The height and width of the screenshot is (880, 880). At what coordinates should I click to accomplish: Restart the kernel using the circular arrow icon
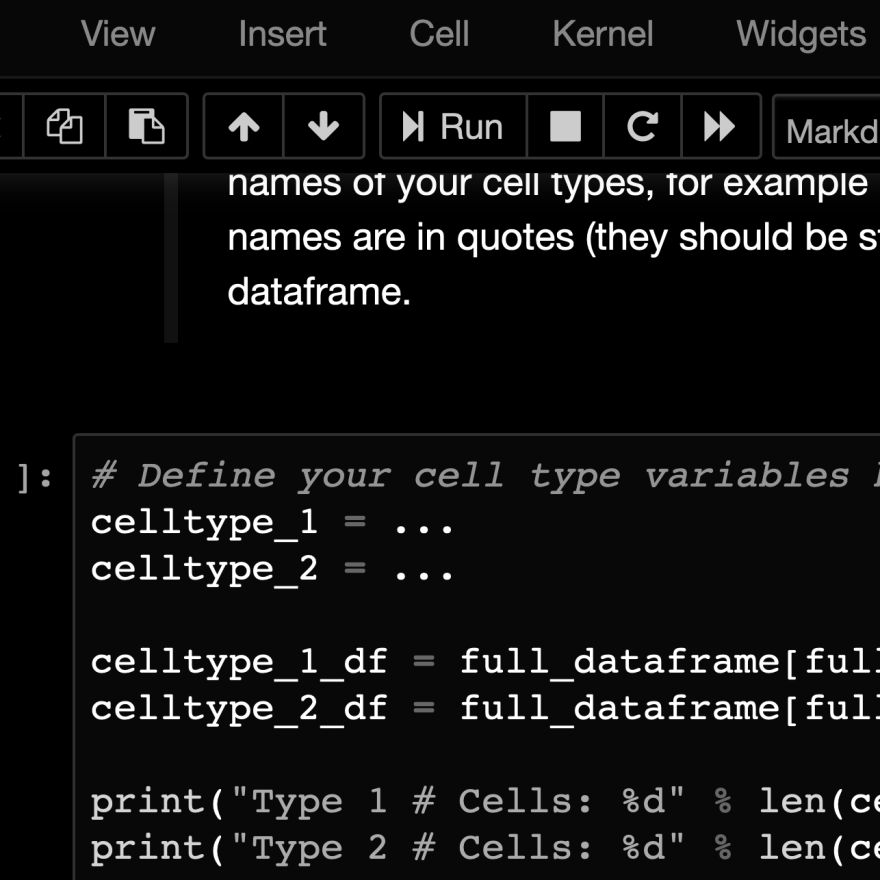(x=642, y=127)
